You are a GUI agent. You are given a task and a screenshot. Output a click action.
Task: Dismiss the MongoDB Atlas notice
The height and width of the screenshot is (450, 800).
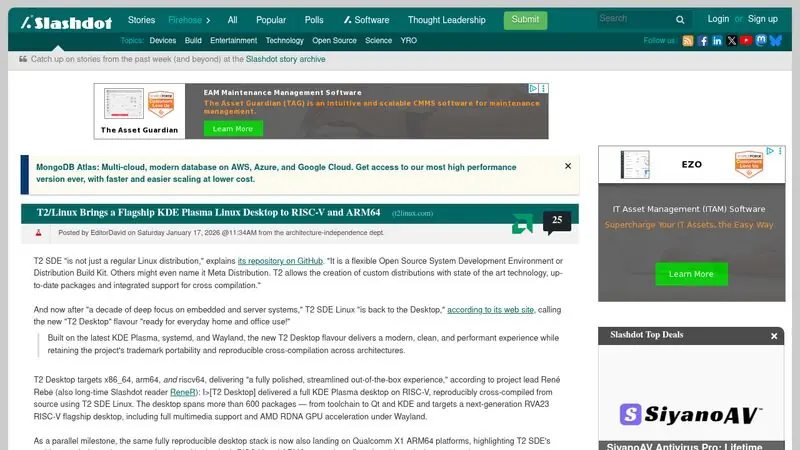point(568,166)
